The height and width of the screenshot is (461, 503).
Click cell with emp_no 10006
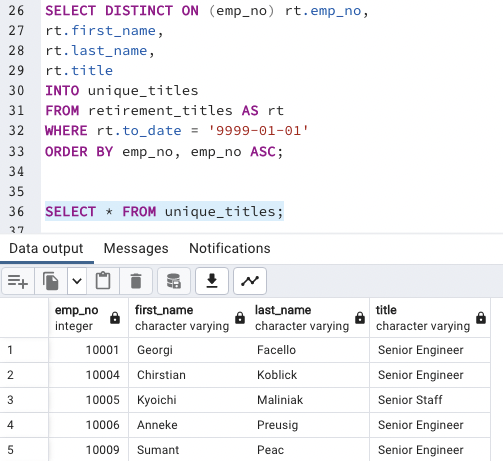click(x=88, y=425)
